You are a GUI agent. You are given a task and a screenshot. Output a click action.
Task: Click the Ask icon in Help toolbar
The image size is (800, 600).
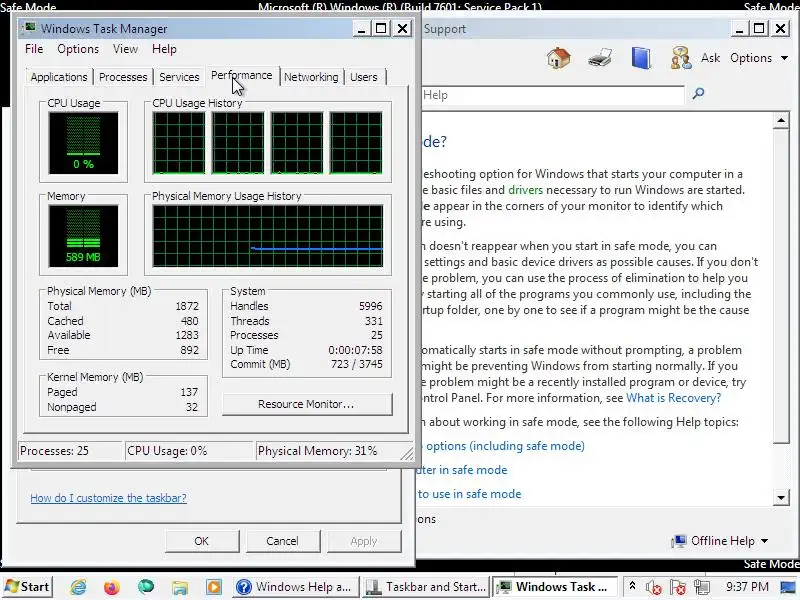pos(681,58)
